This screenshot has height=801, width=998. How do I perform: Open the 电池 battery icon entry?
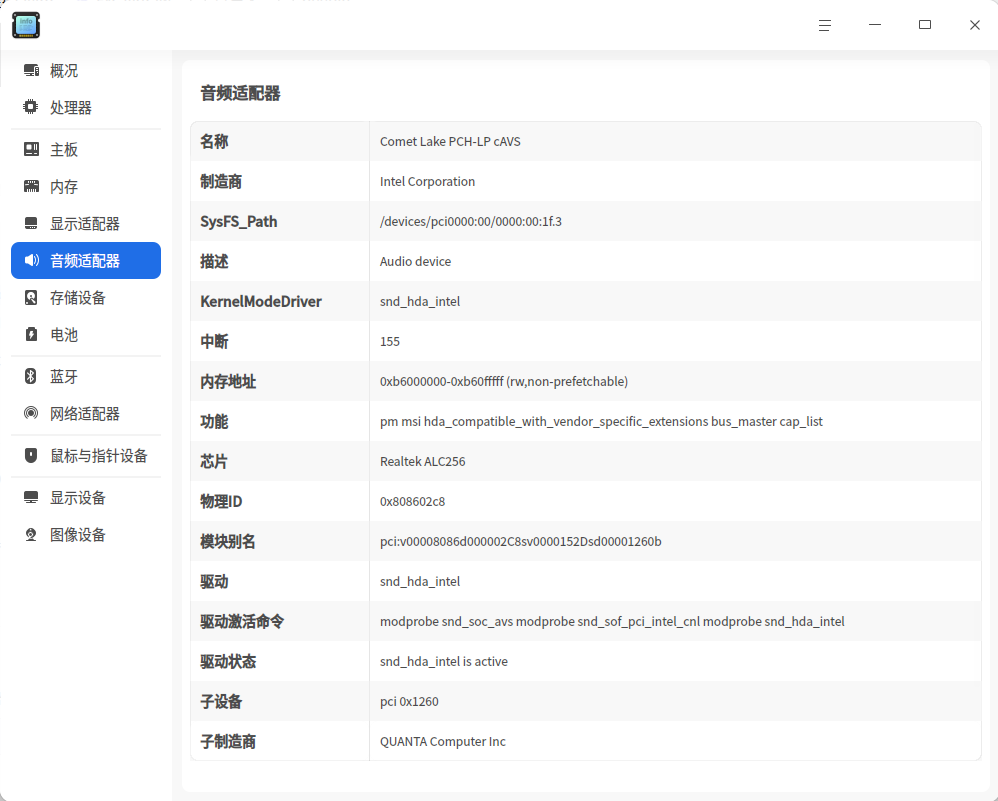(x=31, y=334)
